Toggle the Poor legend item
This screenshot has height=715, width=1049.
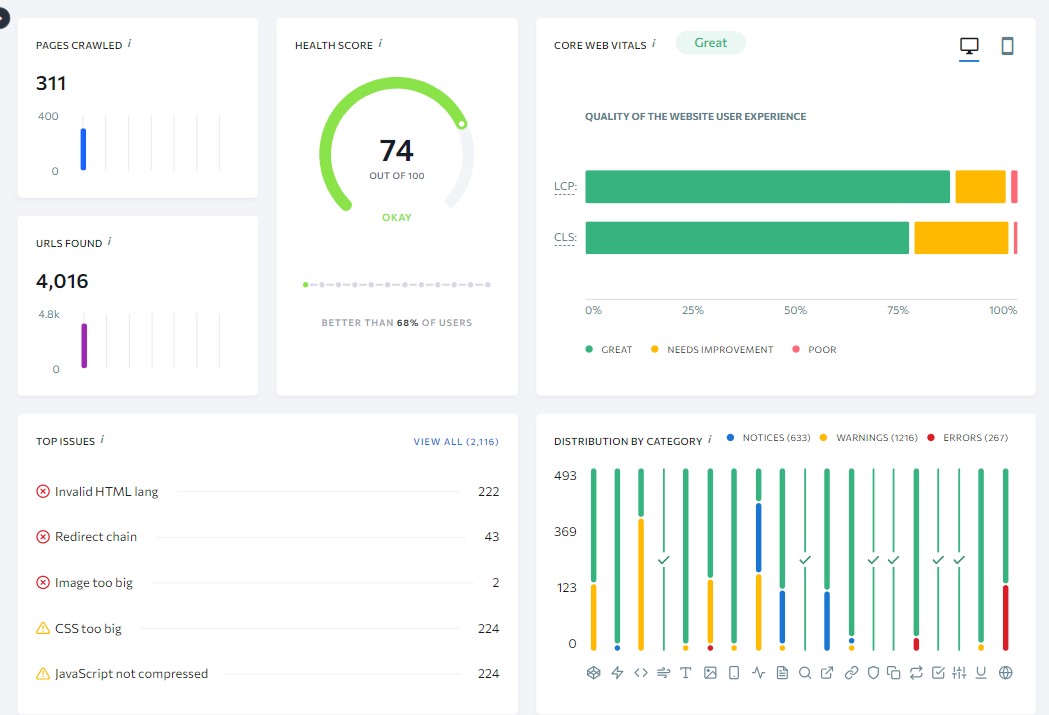(x=814, y=349)
